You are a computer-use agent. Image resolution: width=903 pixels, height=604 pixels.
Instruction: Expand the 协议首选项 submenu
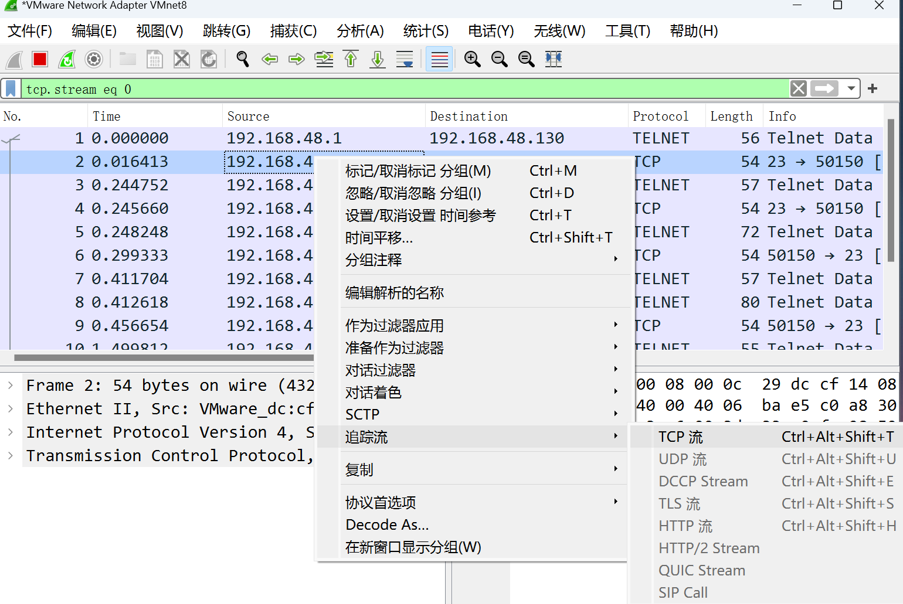coord(472,503)
